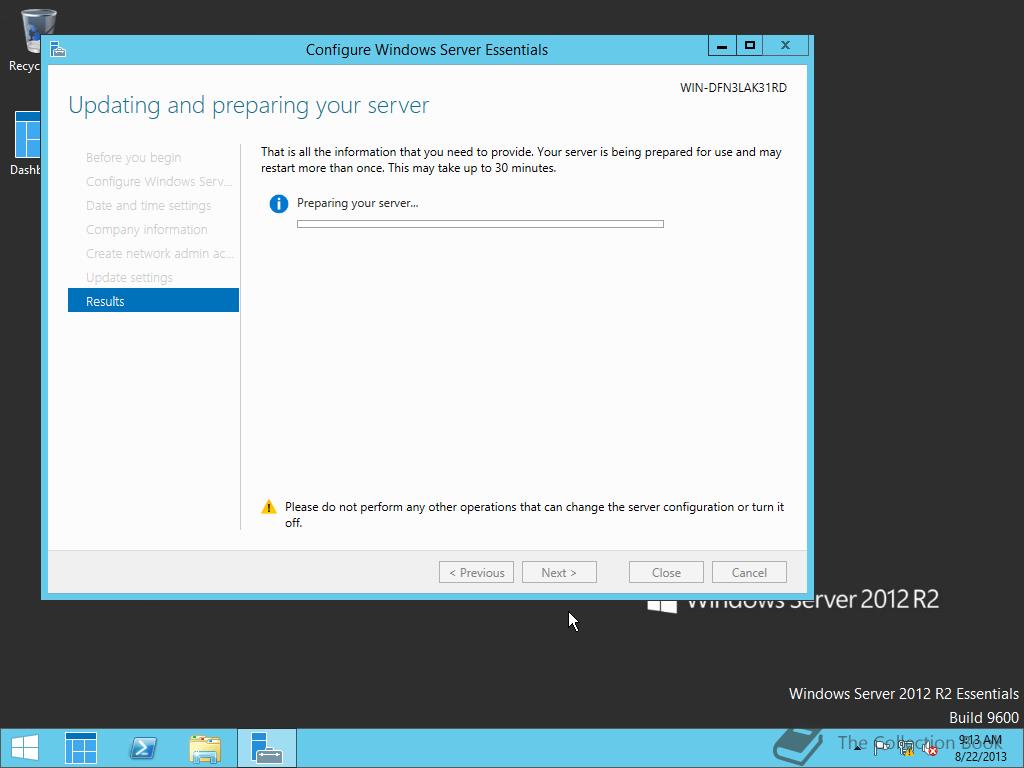This screenshot has height=768, width=1024.
Task: Click the Preparing your server status text
Action: pyautogui.click(x=357, y=203)
